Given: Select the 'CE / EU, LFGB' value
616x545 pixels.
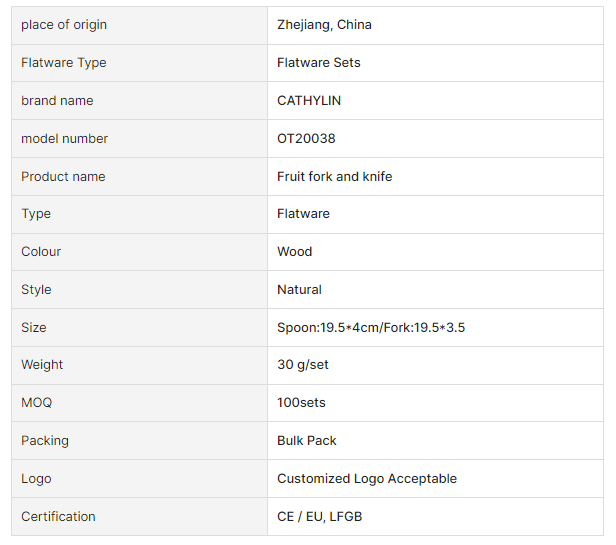Looking at the screenshot, I should 319,517.
